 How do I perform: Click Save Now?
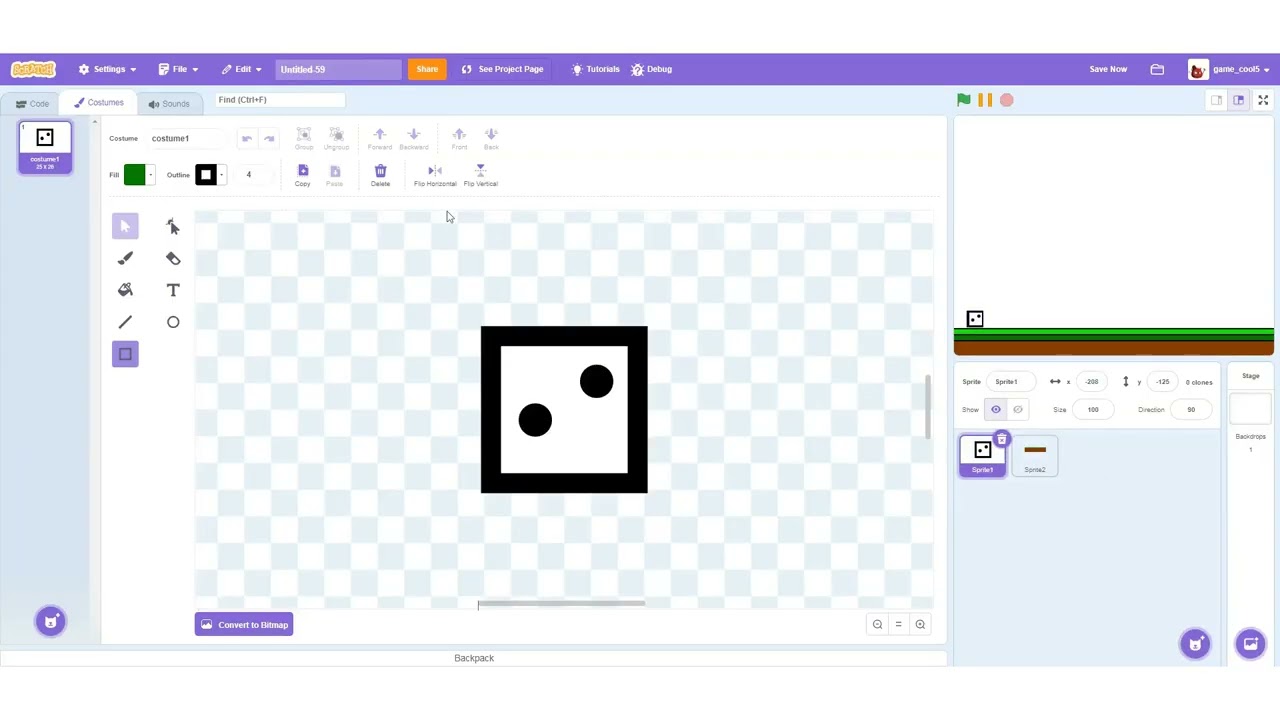click(1108, 69)
